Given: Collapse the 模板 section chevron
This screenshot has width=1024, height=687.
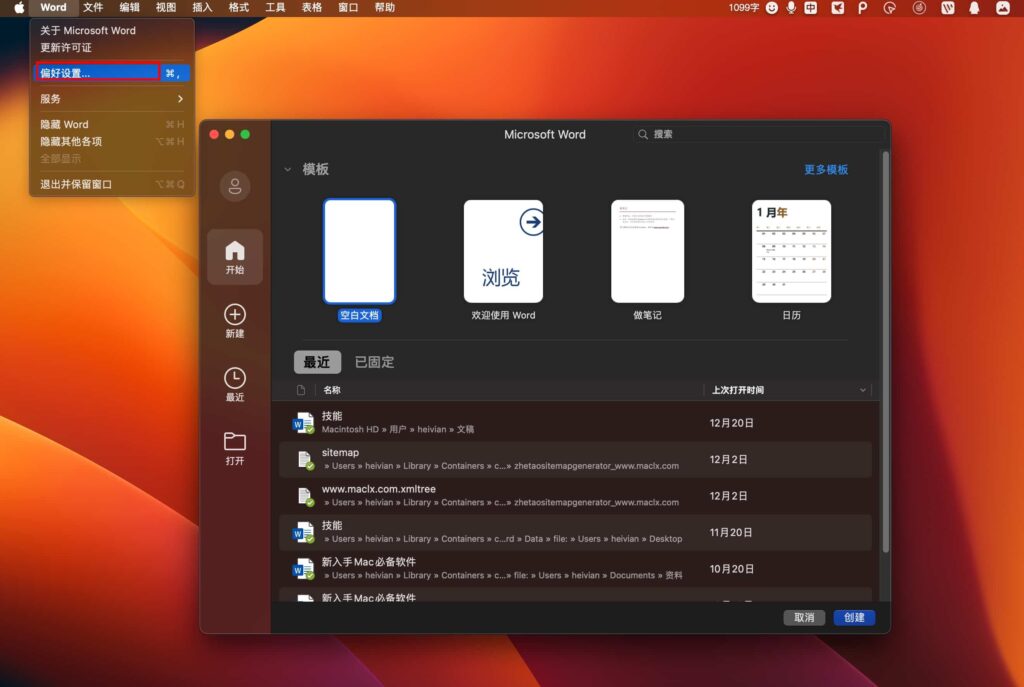Looking at the screenshot, I should (288, 170).
